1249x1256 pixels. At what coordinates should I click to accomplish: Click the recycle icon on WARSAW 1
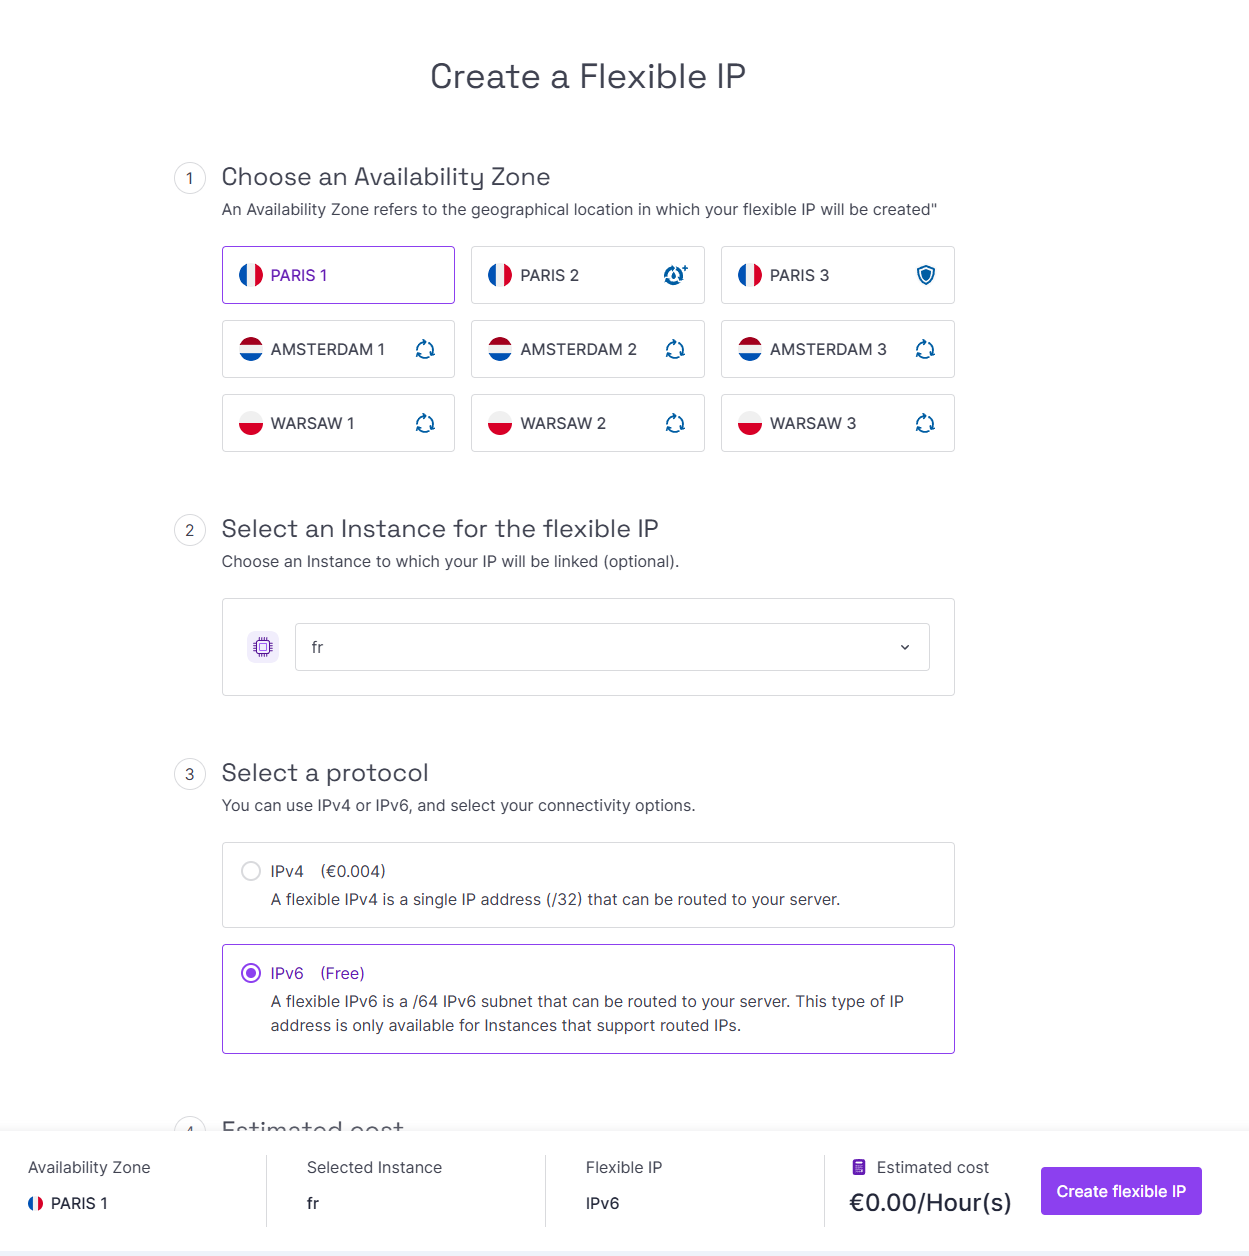point(425,423)
